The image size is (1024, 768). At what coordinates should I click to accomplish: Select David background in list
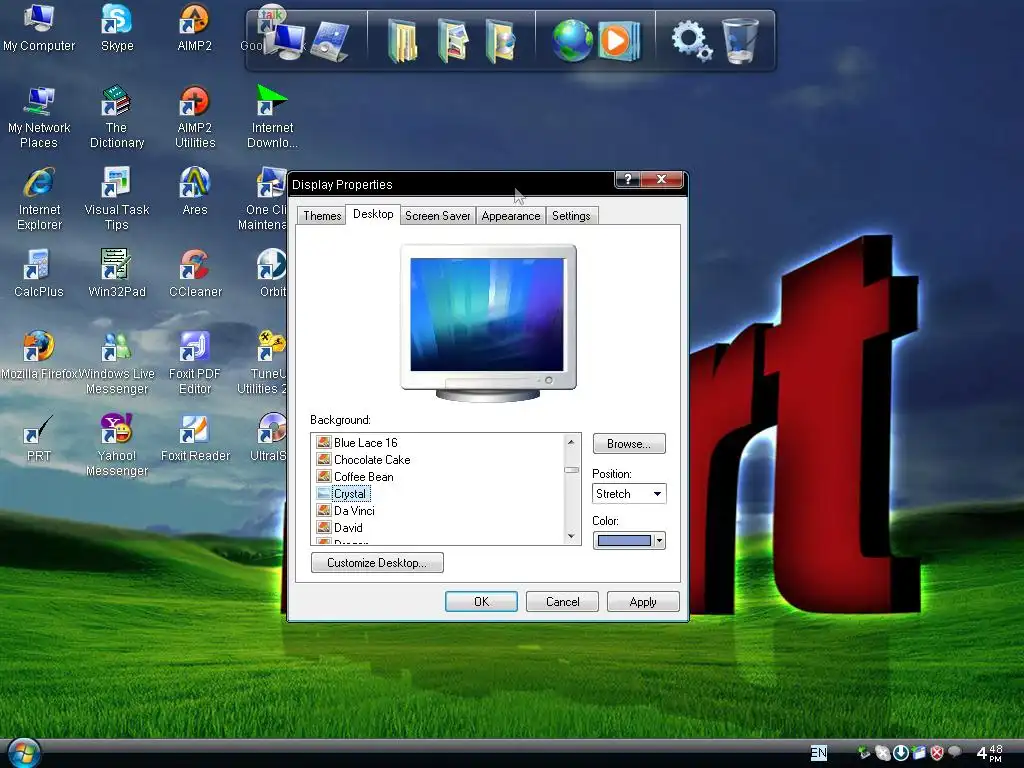tap(348, 527)
